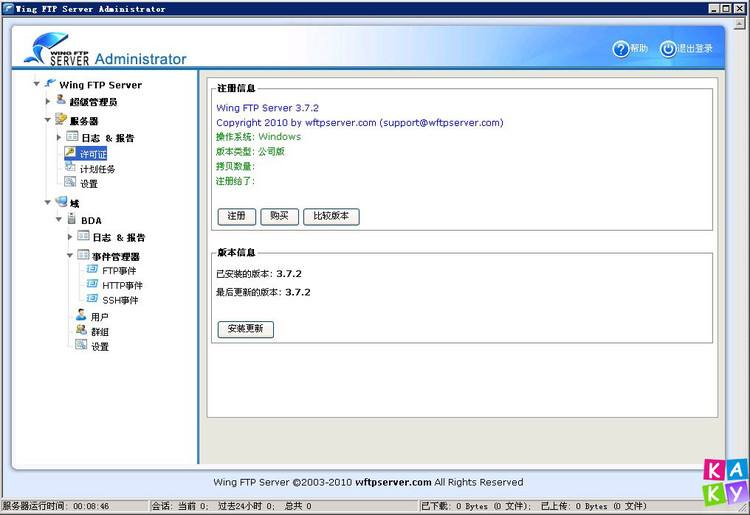Screen dimensions: 750x515
Task: Click the 计划任务 icon
Action: (70, 167)
